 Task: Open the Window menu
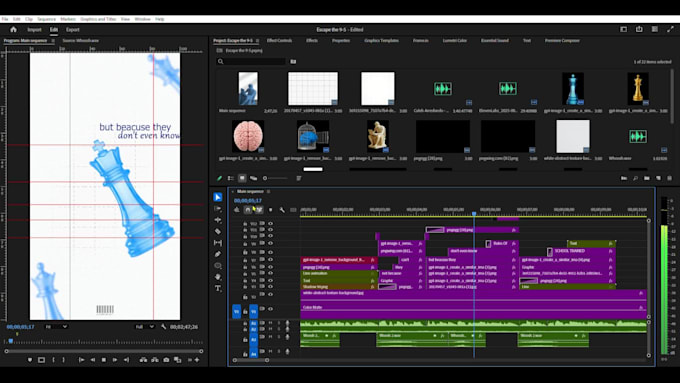[x=142, y=19]
